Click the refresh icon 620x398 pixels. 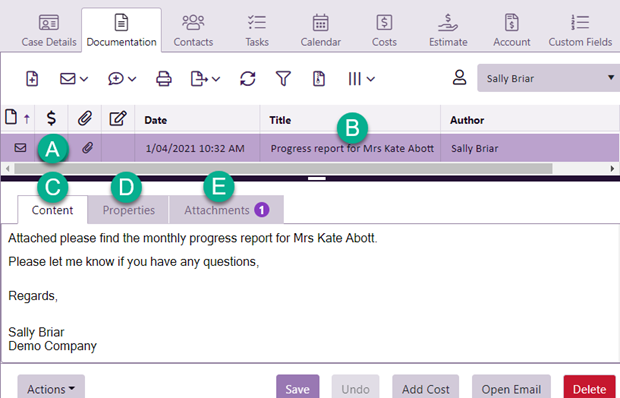(x=248, y=79)
